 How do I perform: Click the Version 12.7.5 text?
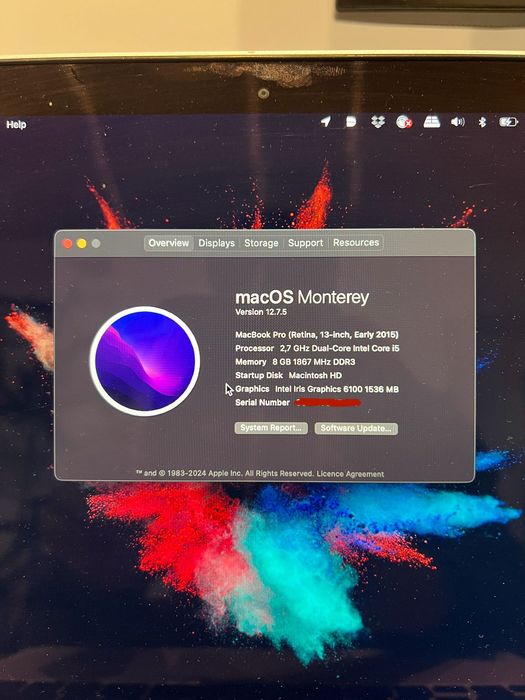[x=261, y=312]
